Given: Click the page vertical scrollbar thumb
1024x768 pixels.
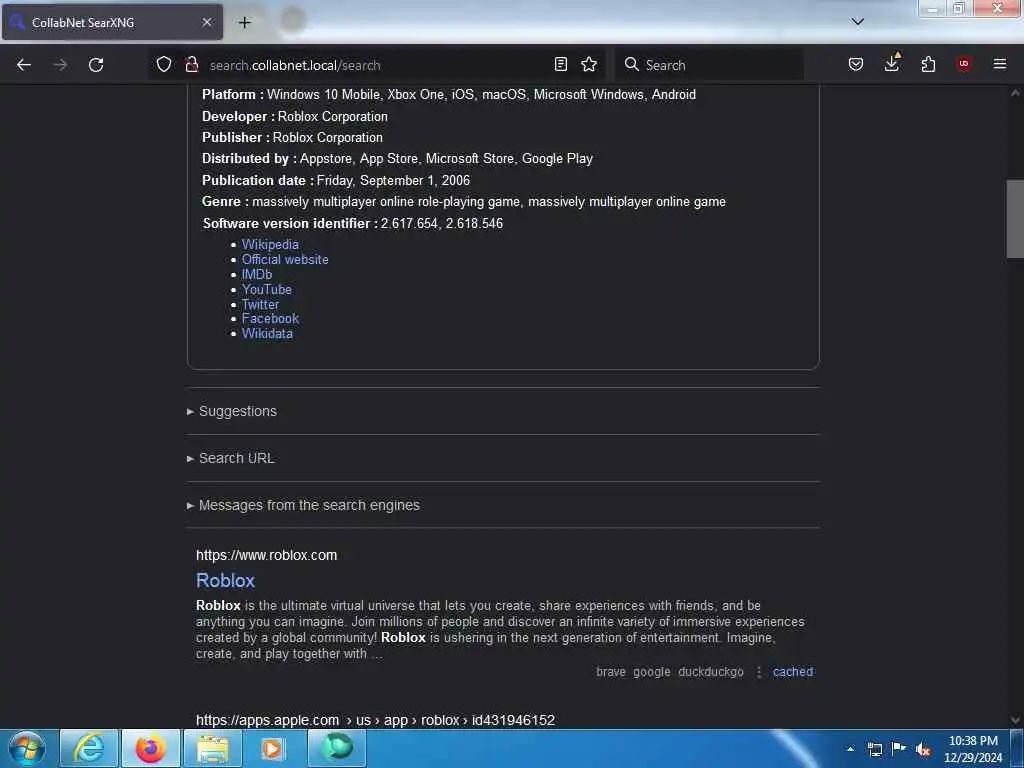Looking at the screenshot, I should [x=1015, y=219].
